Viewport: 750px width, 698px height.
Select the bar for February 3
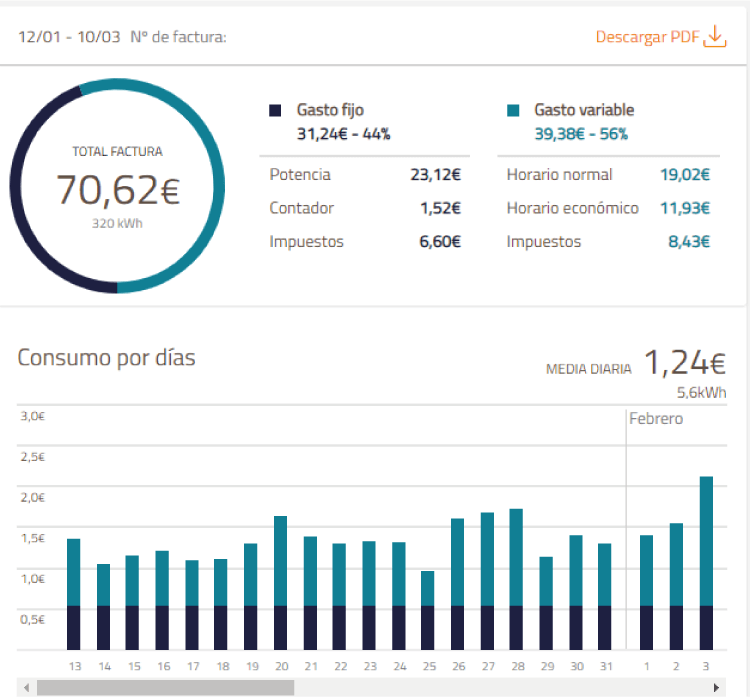706,563
